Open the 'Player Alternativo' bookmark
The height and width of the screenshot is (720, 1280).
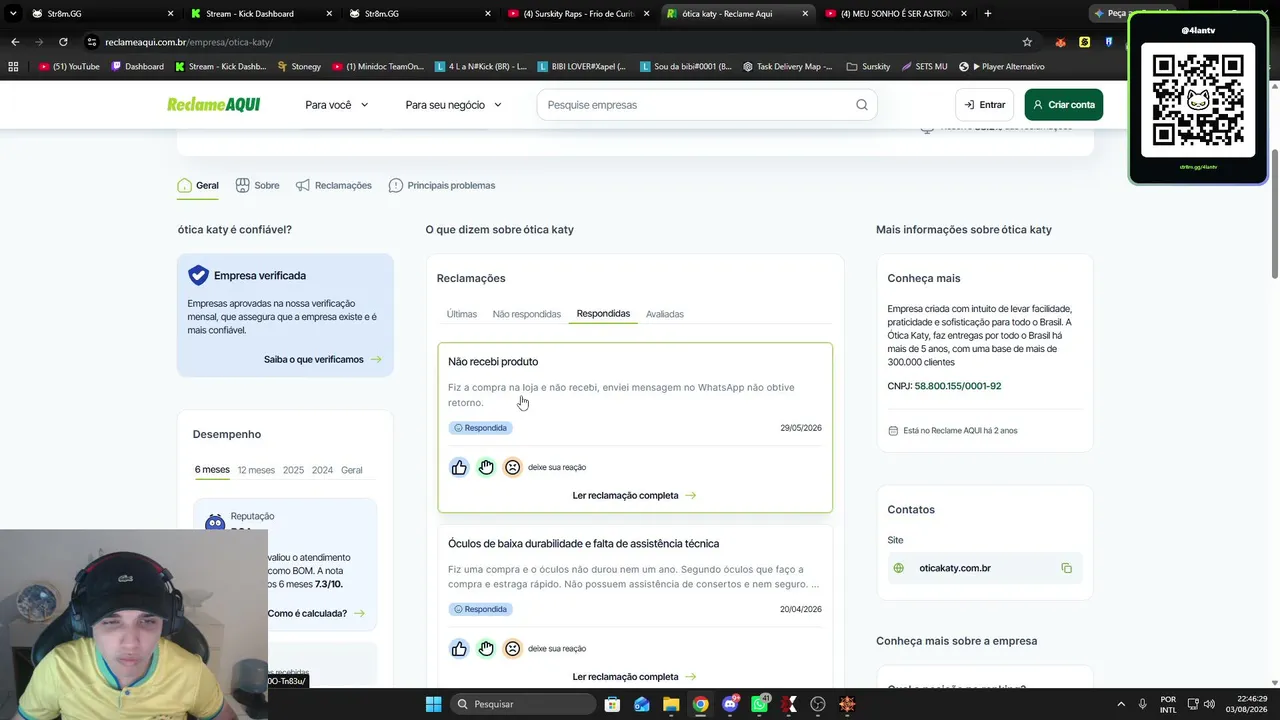tap(1001, 66)
